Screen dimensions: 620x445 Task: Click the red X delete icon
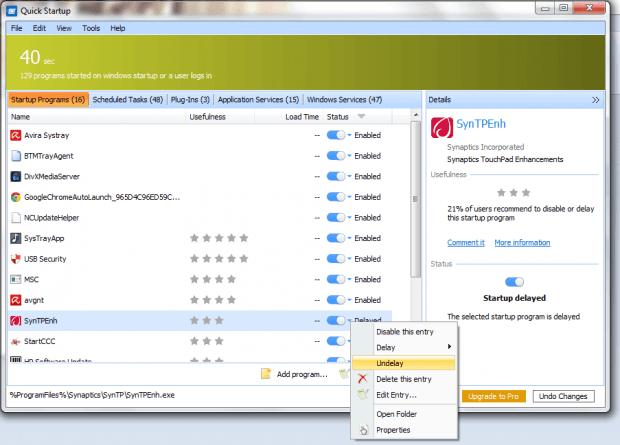coord(362,379)
